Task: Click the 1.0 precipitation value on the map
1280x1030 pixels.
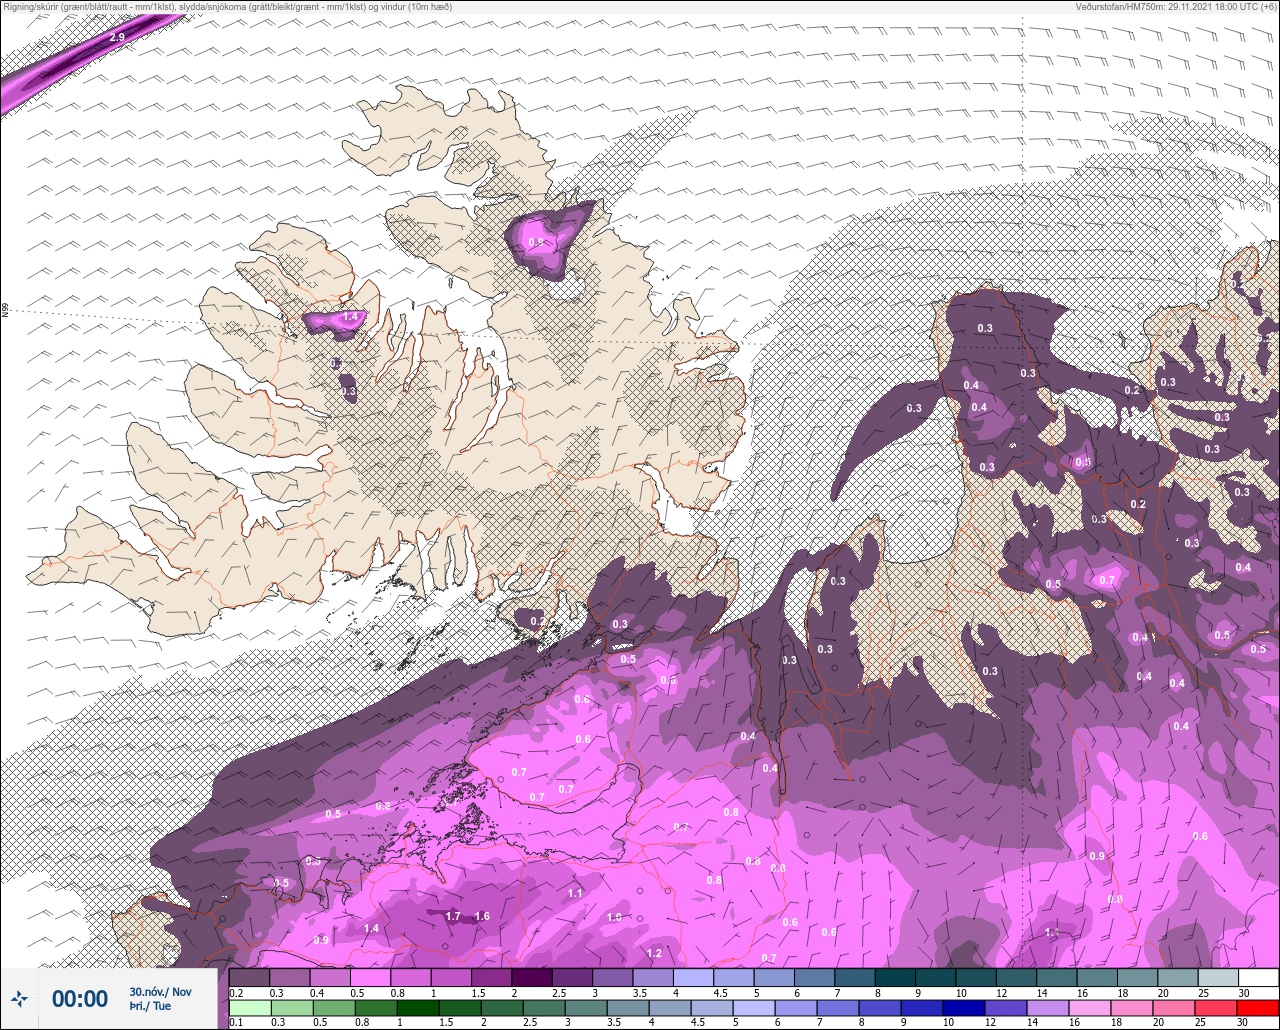Action: point(614,917)
